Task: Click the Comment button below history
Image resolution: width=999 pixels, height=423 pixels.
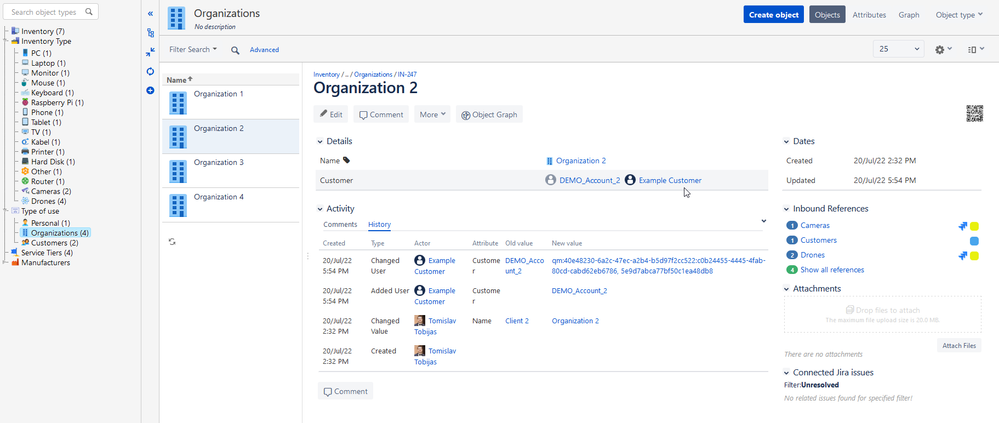Action: click(345, 391)
